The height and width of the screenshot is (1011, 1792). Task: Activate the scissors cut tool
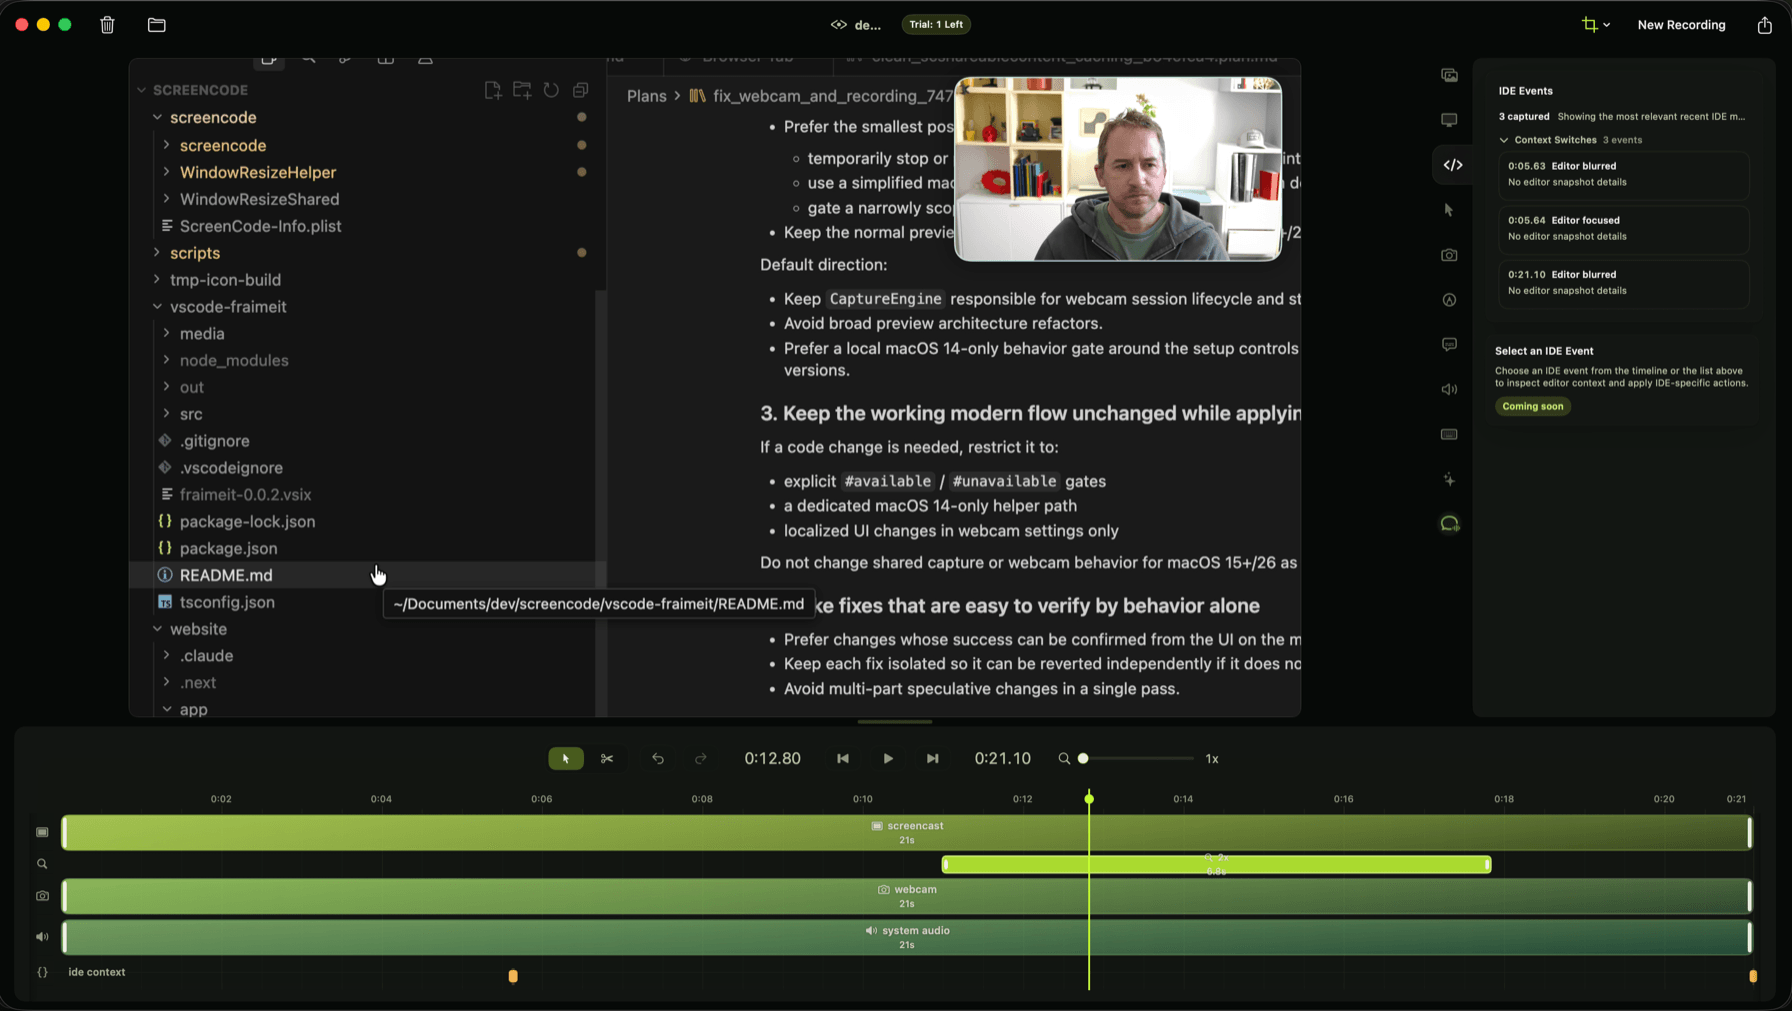pos(607,759)
